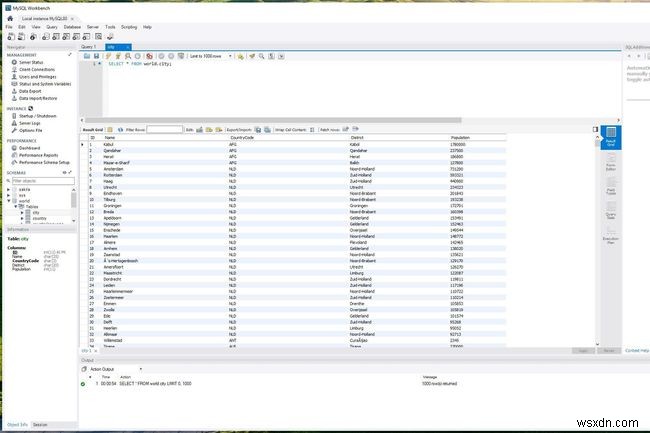Viewport: 650px width, 433px height.
Task: Open the Edit menu
Action: click(22, 27)
